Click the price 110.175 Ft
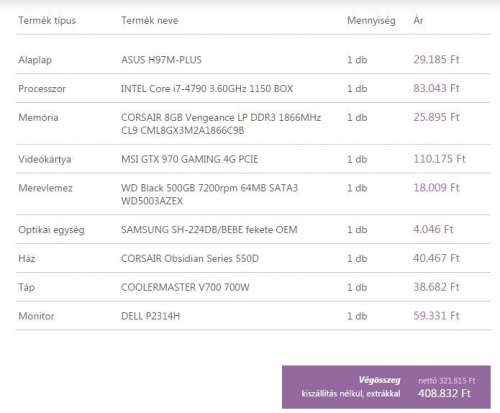500x413 pixels. (439, 159)
